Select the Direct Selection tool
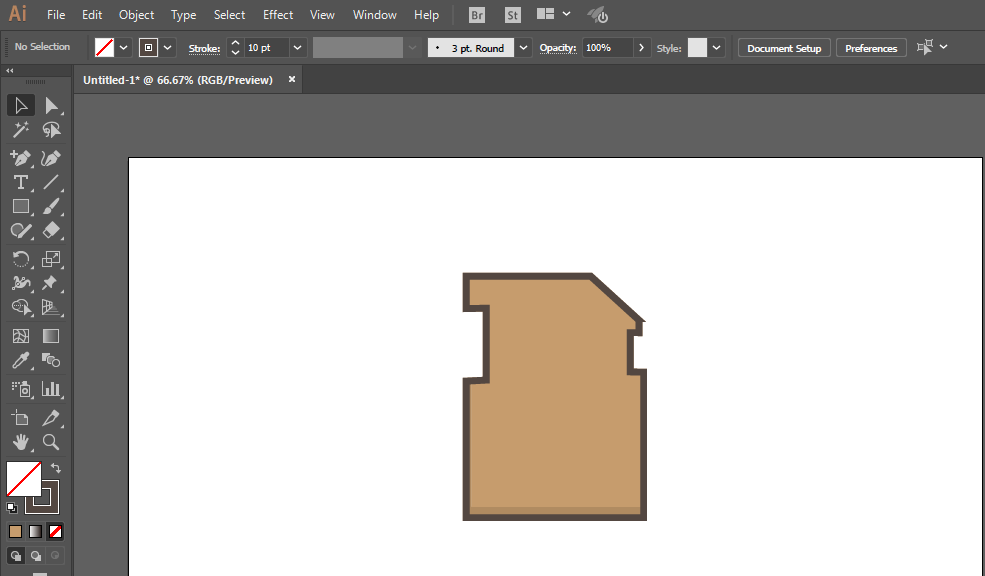This screenshot has height=576, width=985. coord(52,106)
